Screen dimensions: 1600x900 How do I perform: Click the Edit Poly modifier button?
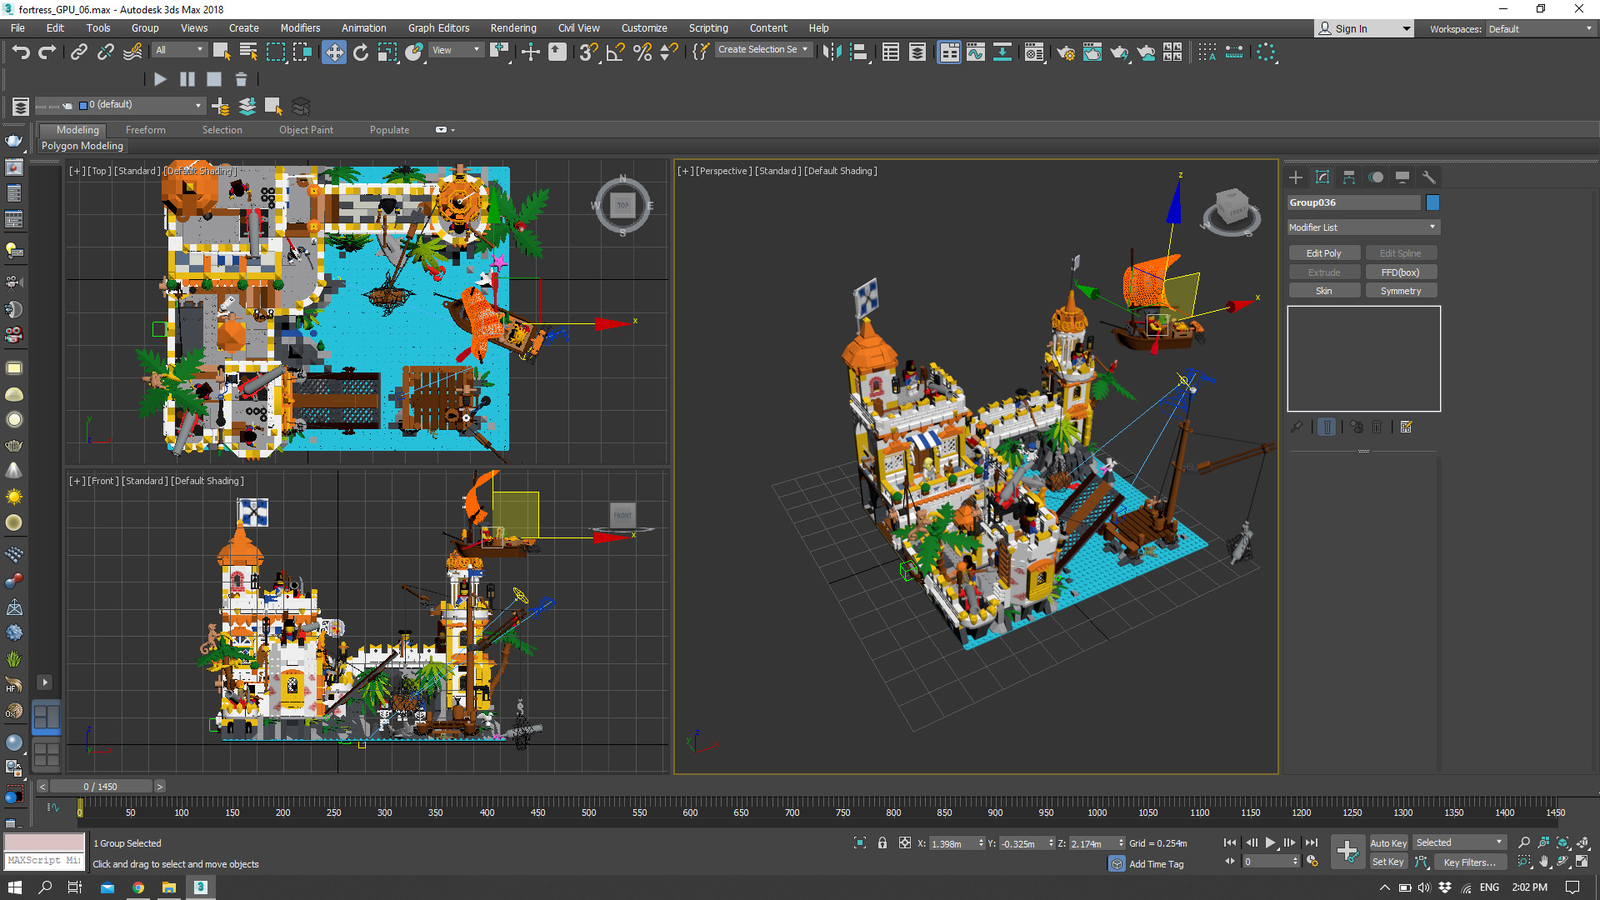1323,253
